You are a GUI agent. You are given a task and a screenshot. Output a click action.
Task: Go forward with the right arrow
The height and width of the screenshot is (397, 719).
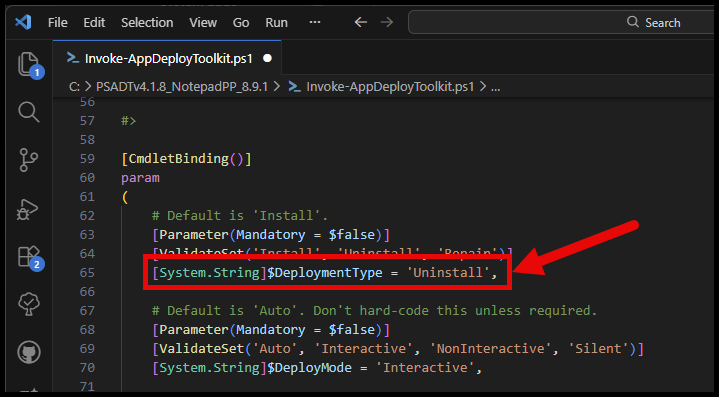tap(387, 22)
